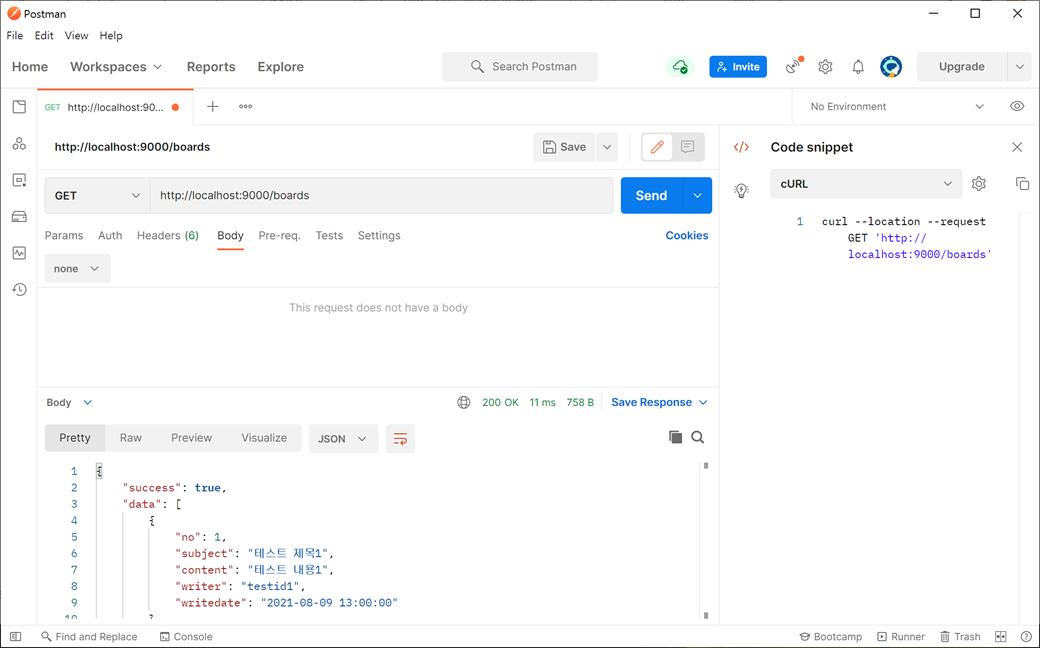Open Trash in status bar
This screenshot has width=1040, height=648.
tap(960, 637)
